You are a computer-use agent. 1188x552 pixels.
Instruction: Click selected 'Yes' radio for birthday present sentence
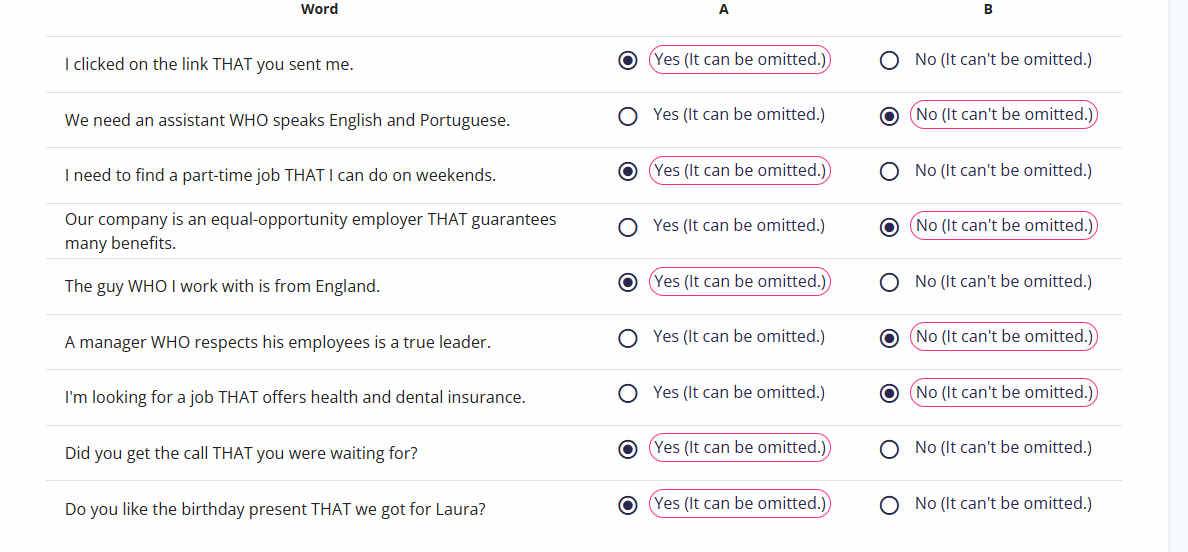(x=627, y=505)
